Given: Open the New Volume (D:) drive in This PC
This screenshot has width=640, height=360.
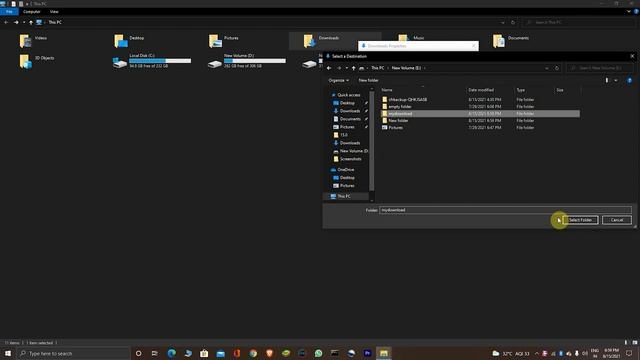Looking at the screenshot, I should pos(246,60).
